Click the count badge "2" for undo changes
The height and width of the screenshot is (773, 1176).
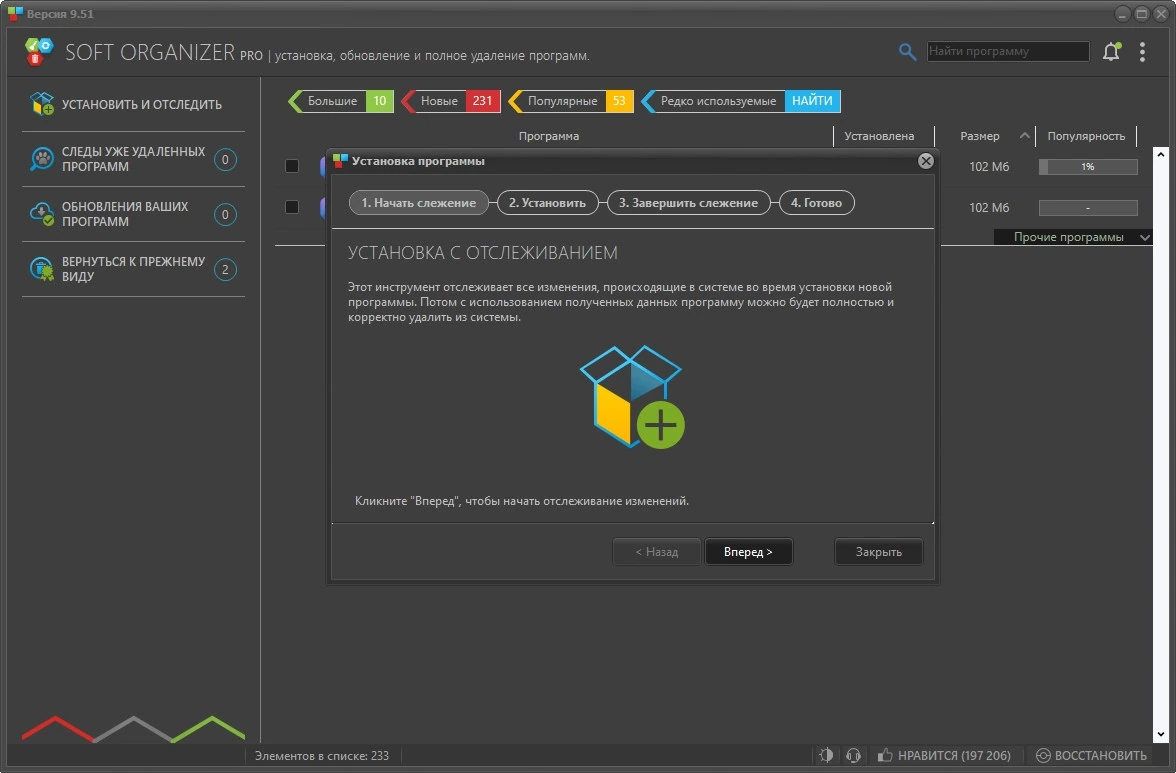point(225,269)
